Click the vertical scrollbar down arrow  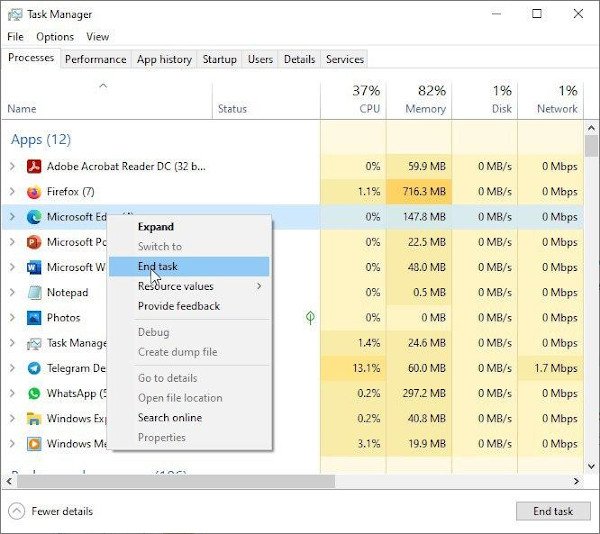[592, 466]
